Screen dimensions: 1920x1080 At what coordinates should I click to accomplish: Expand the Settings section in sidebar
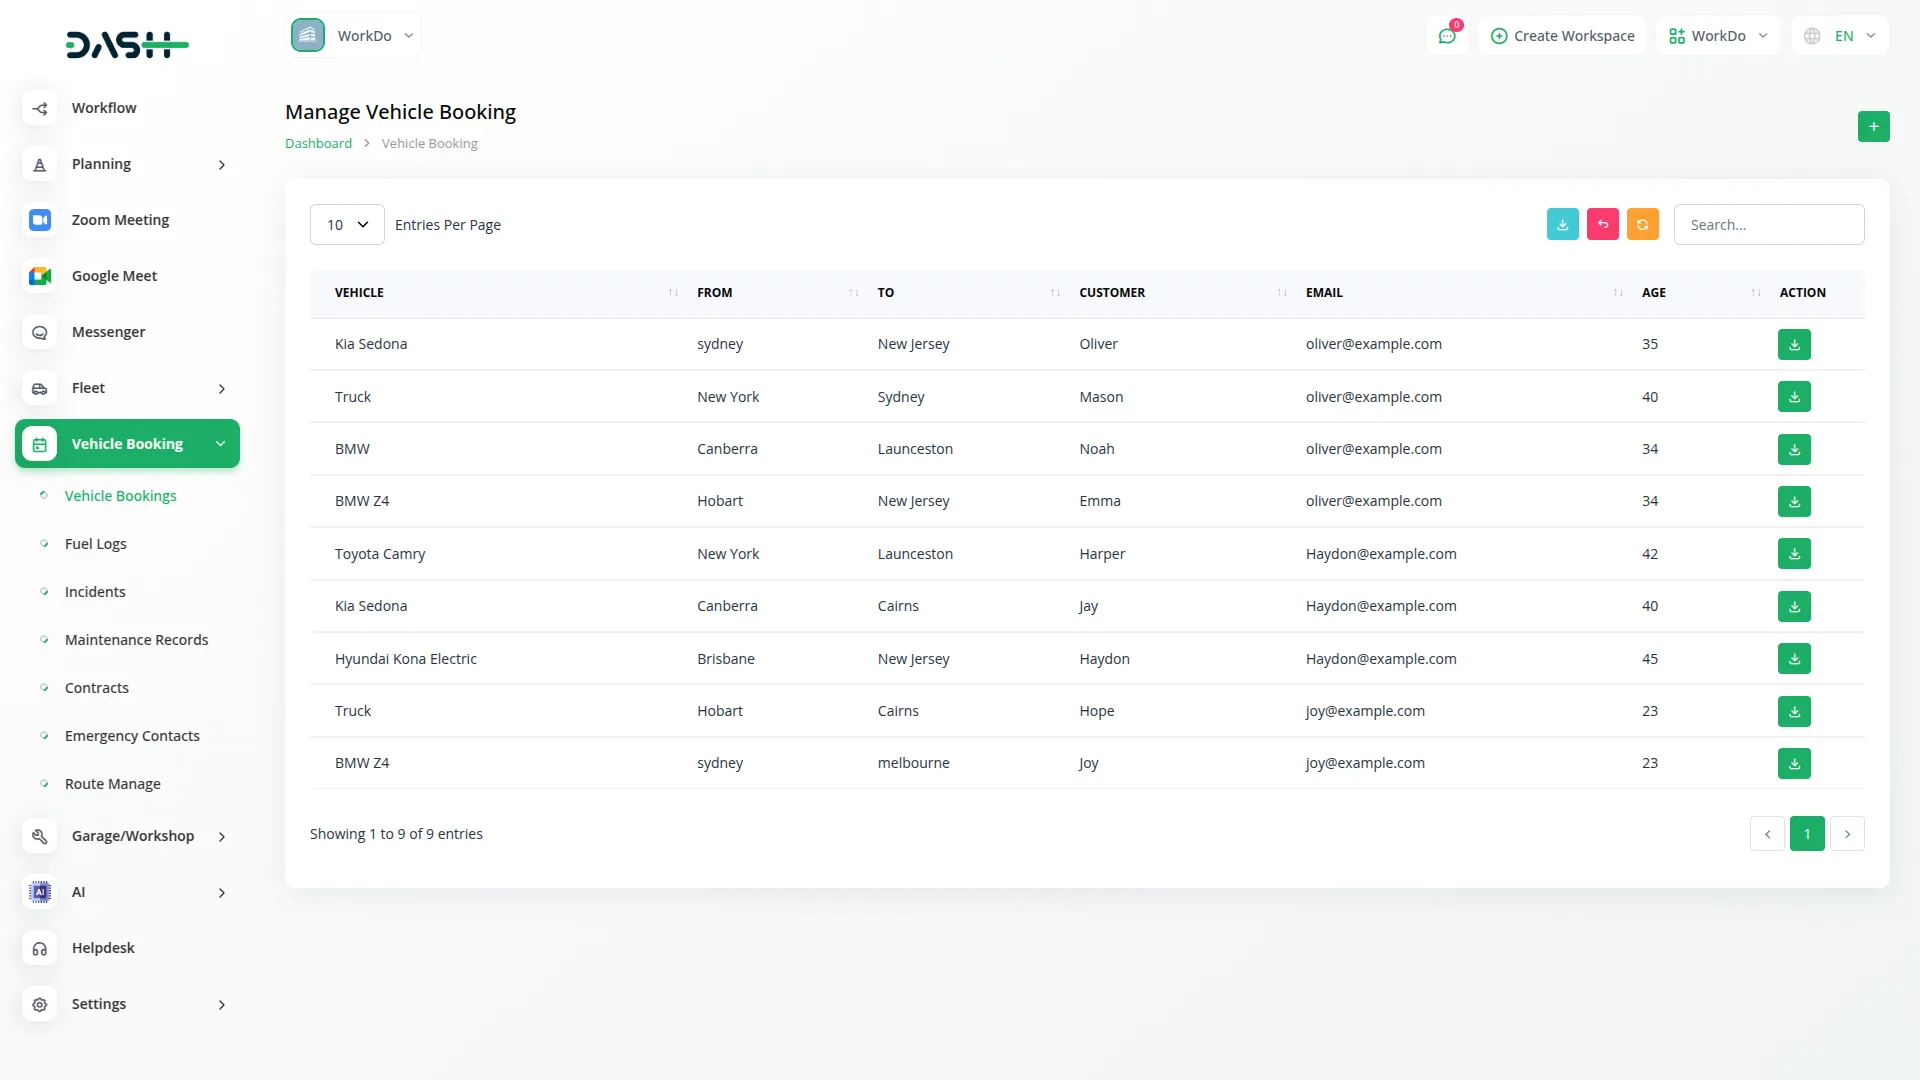(99, 1004)
